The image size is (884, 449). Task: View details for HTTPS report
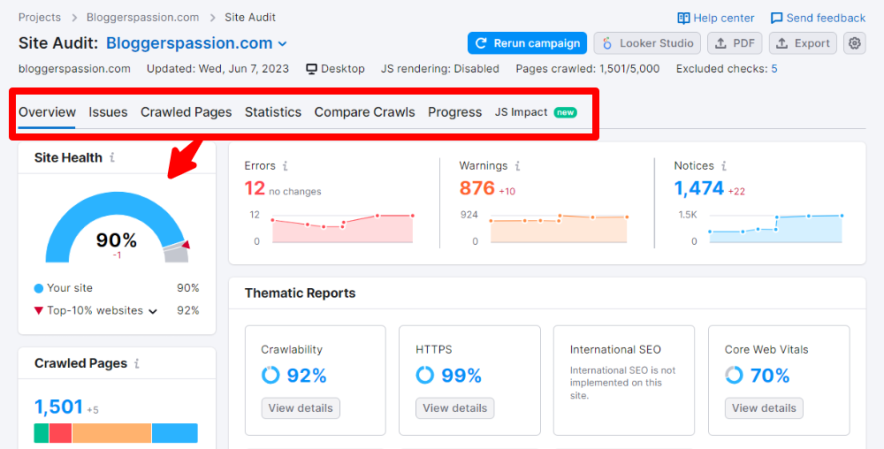pos(455,408)
